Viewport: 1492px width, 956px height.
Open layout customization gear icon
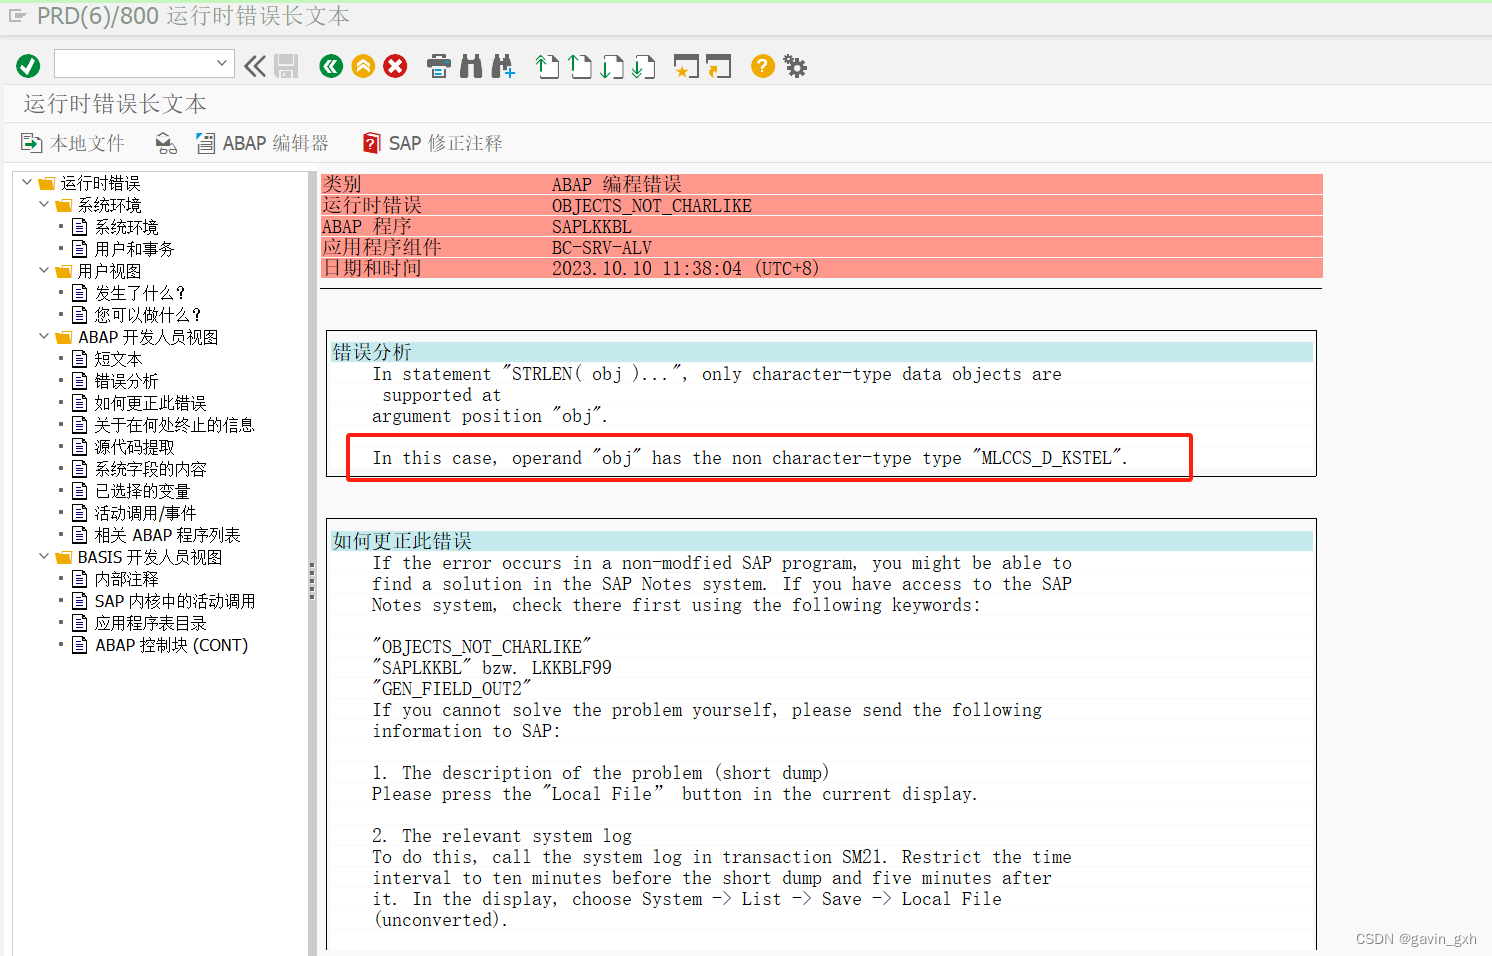[x=795, y=66]
